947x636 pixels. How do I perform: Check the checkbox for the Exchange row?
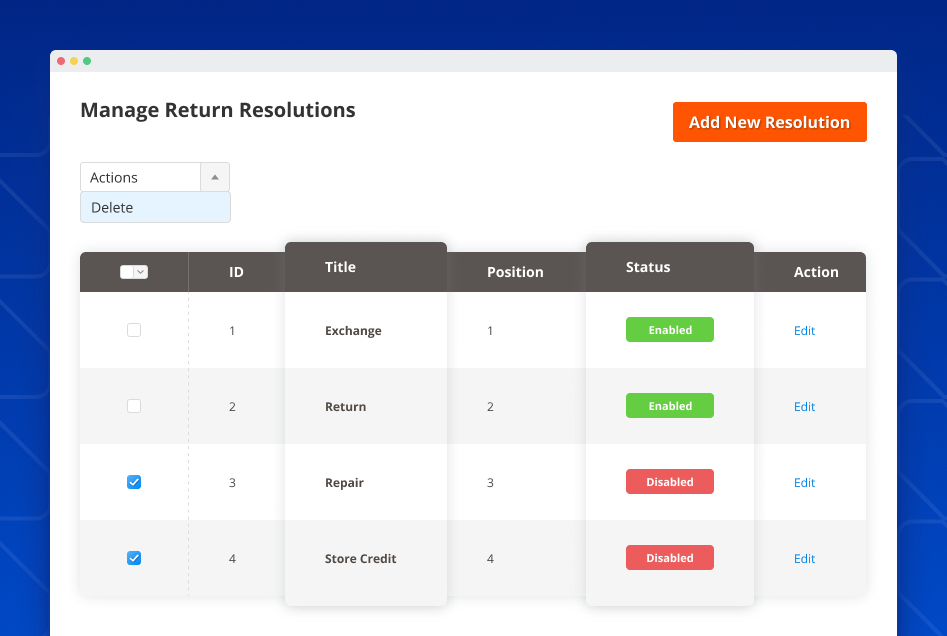coord(134,330)
